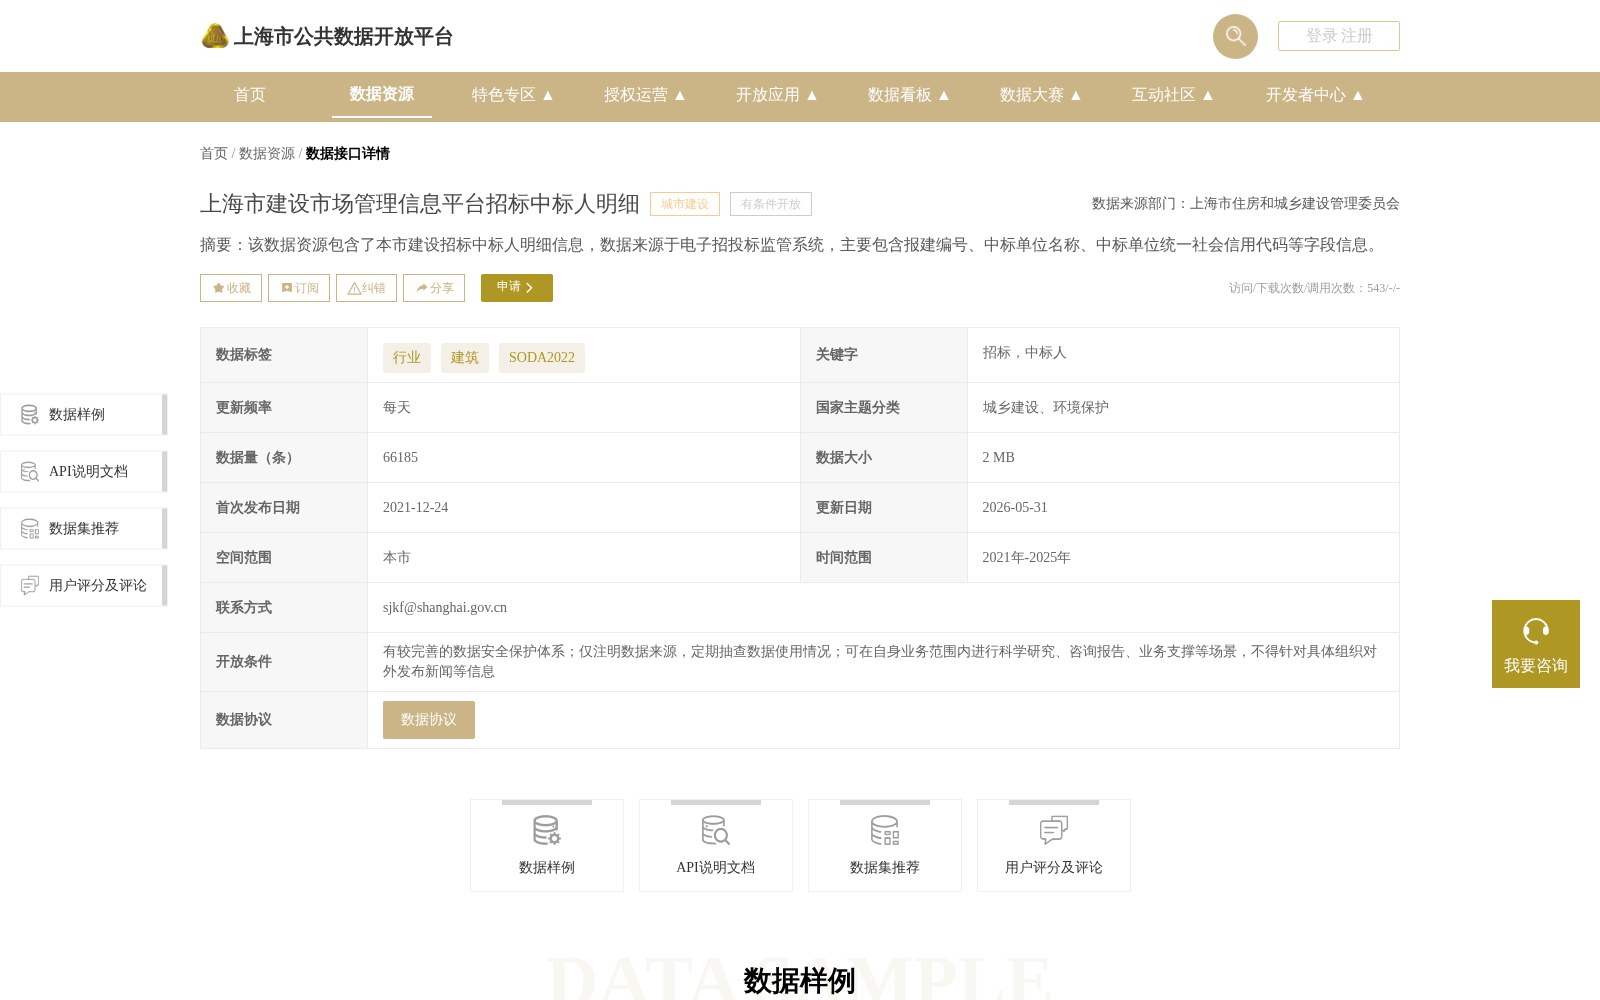Click the 城市建设 category tag
1600x1000 pixels.
pos(685,204)
